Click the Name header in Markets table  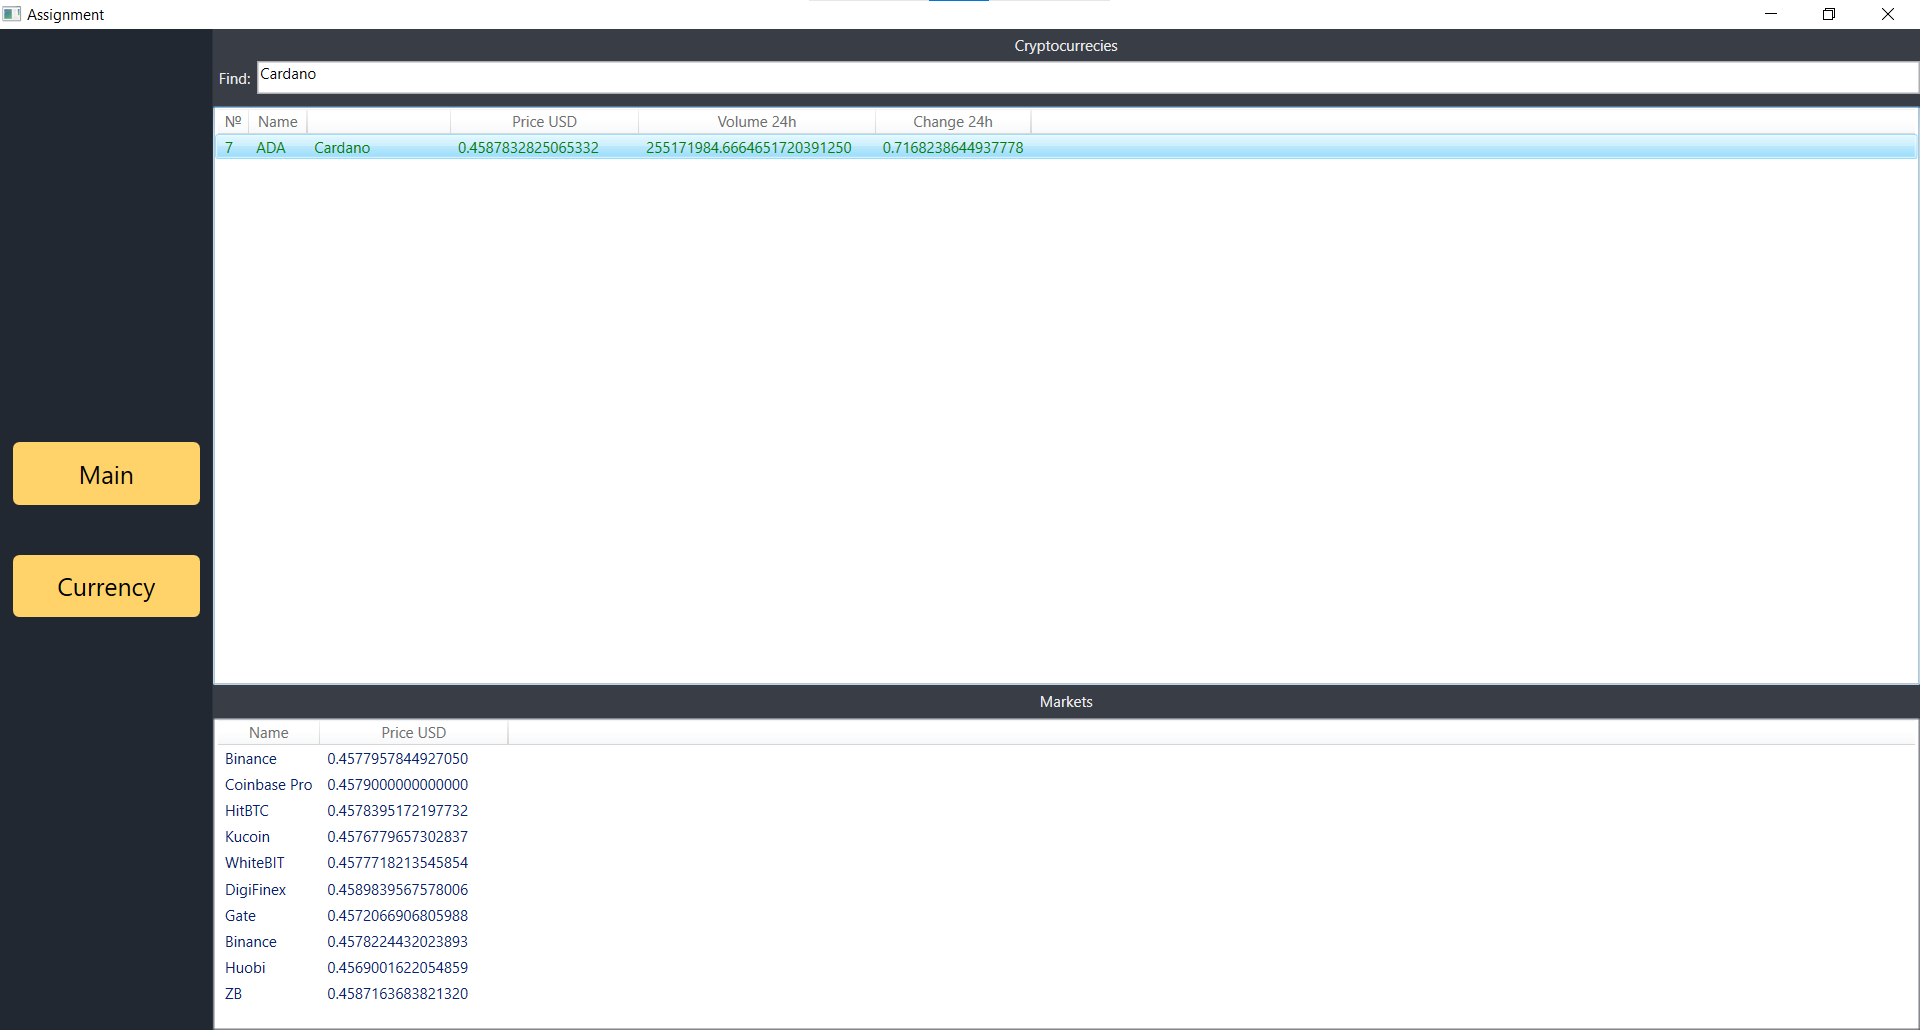tap(268, 733)
